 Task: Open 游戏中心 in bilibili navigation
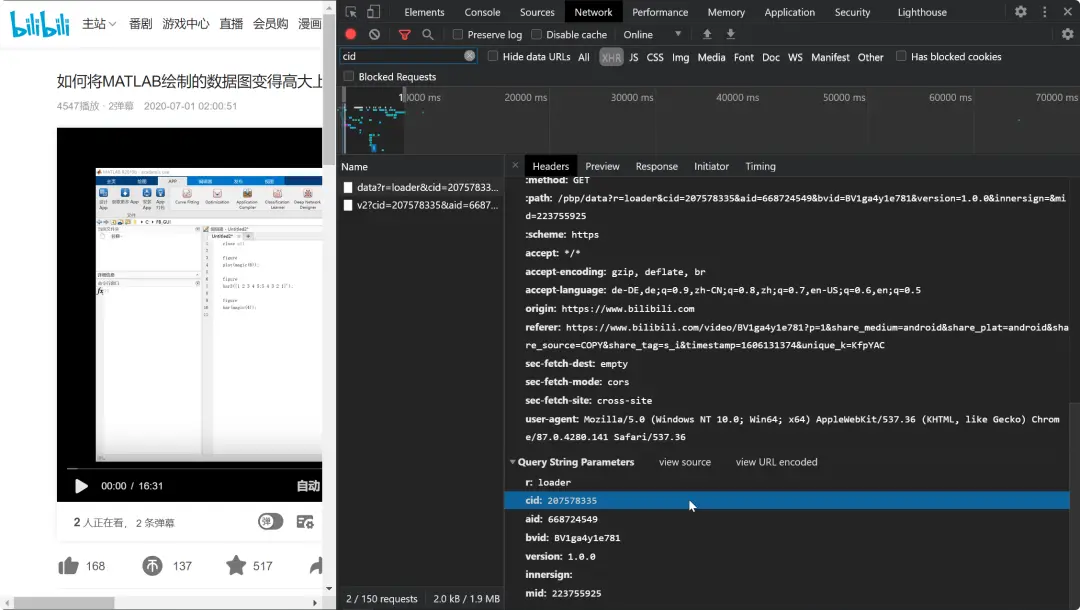pyautogui.click(x=185, y=24)
